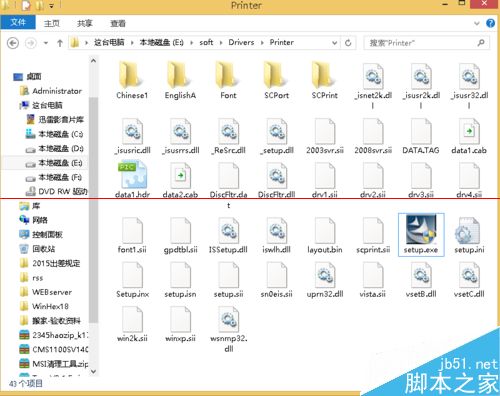Screen dimensions: 500x396
Task: Open the recent locations dropdown arrow
Action: tap(46, 43)
